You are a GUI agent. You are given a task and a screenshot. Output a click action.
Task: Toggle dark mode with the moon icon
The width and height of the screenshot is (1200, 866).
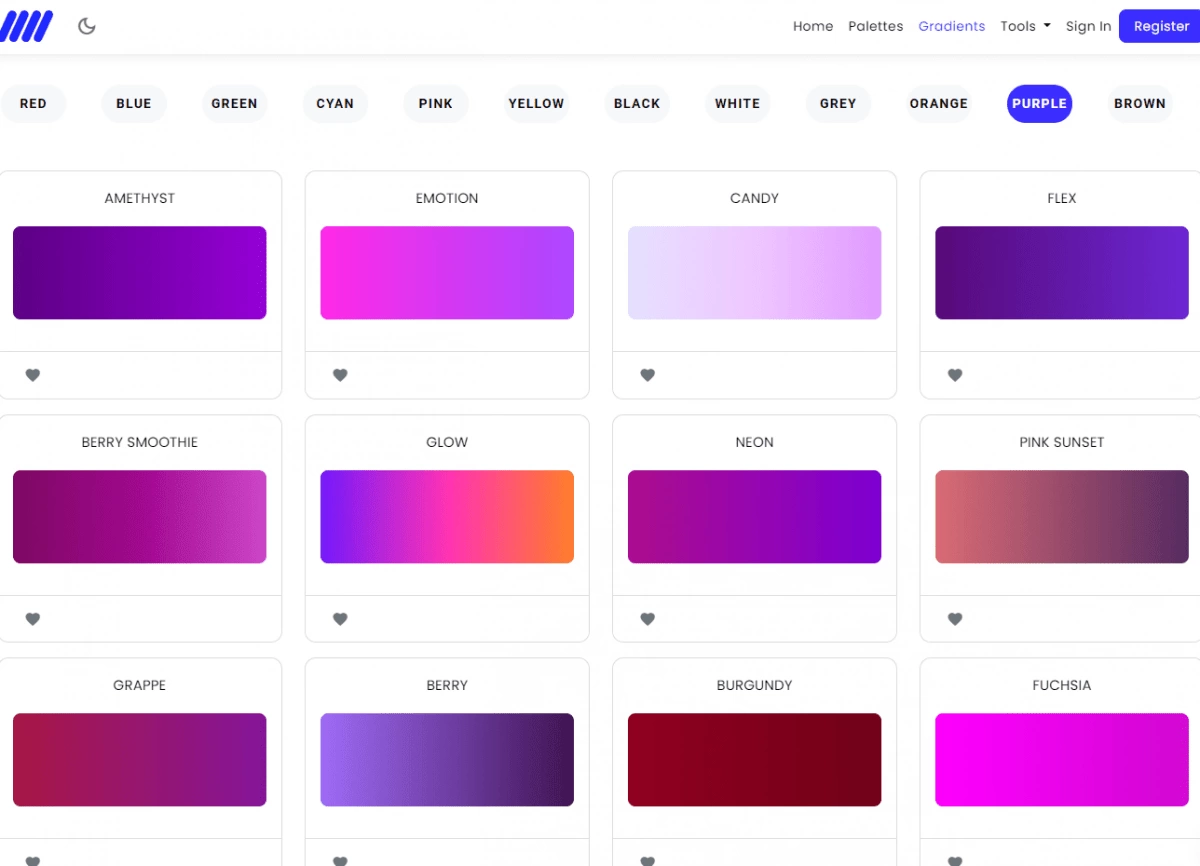87,26
